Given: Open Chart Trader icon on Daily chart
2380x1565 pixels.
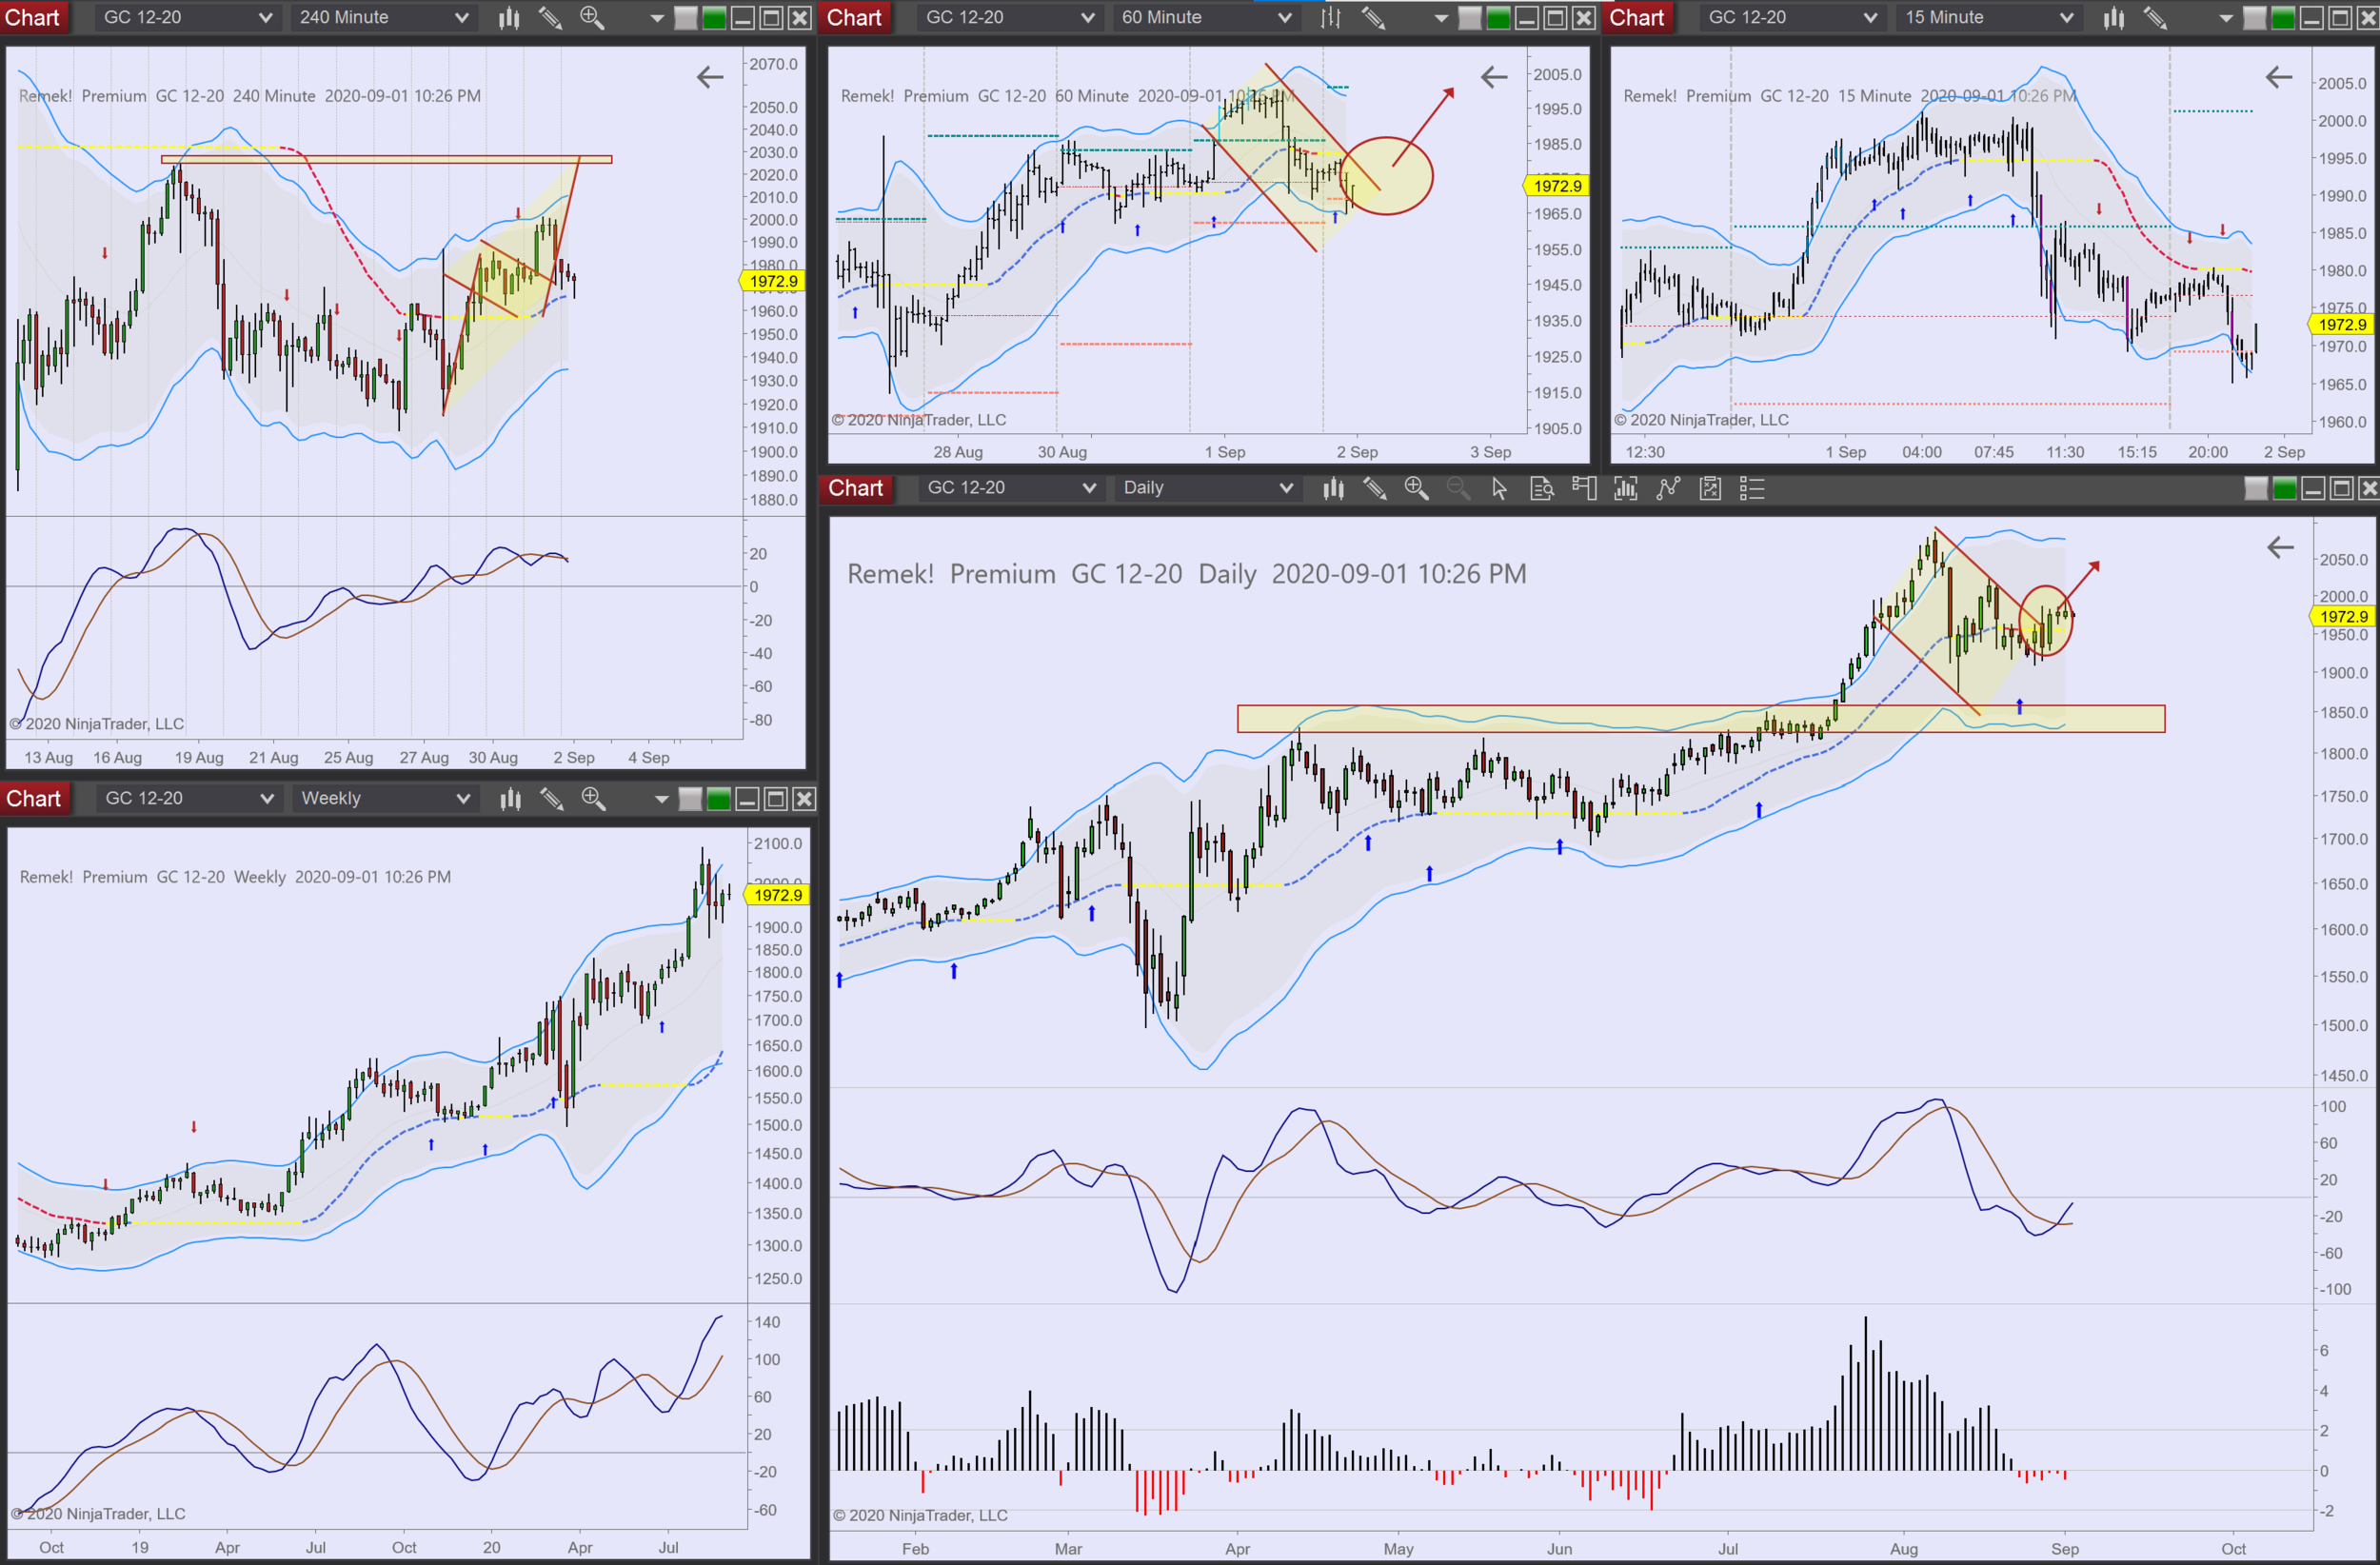Looking at the screenshot, I should (1583, 488).
